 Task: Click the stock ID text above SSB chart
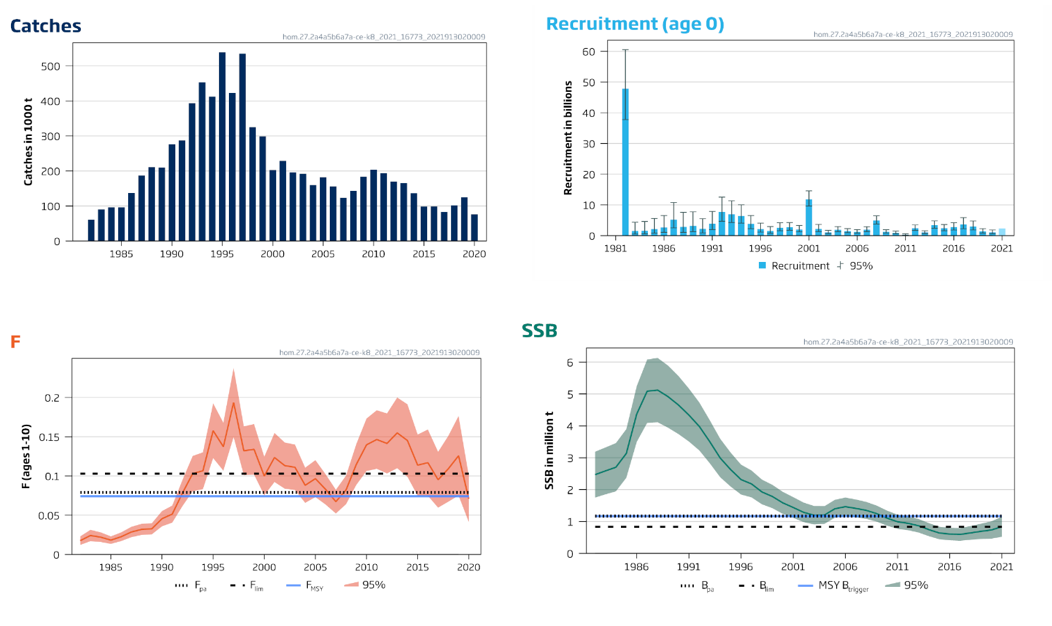(908, 342)
